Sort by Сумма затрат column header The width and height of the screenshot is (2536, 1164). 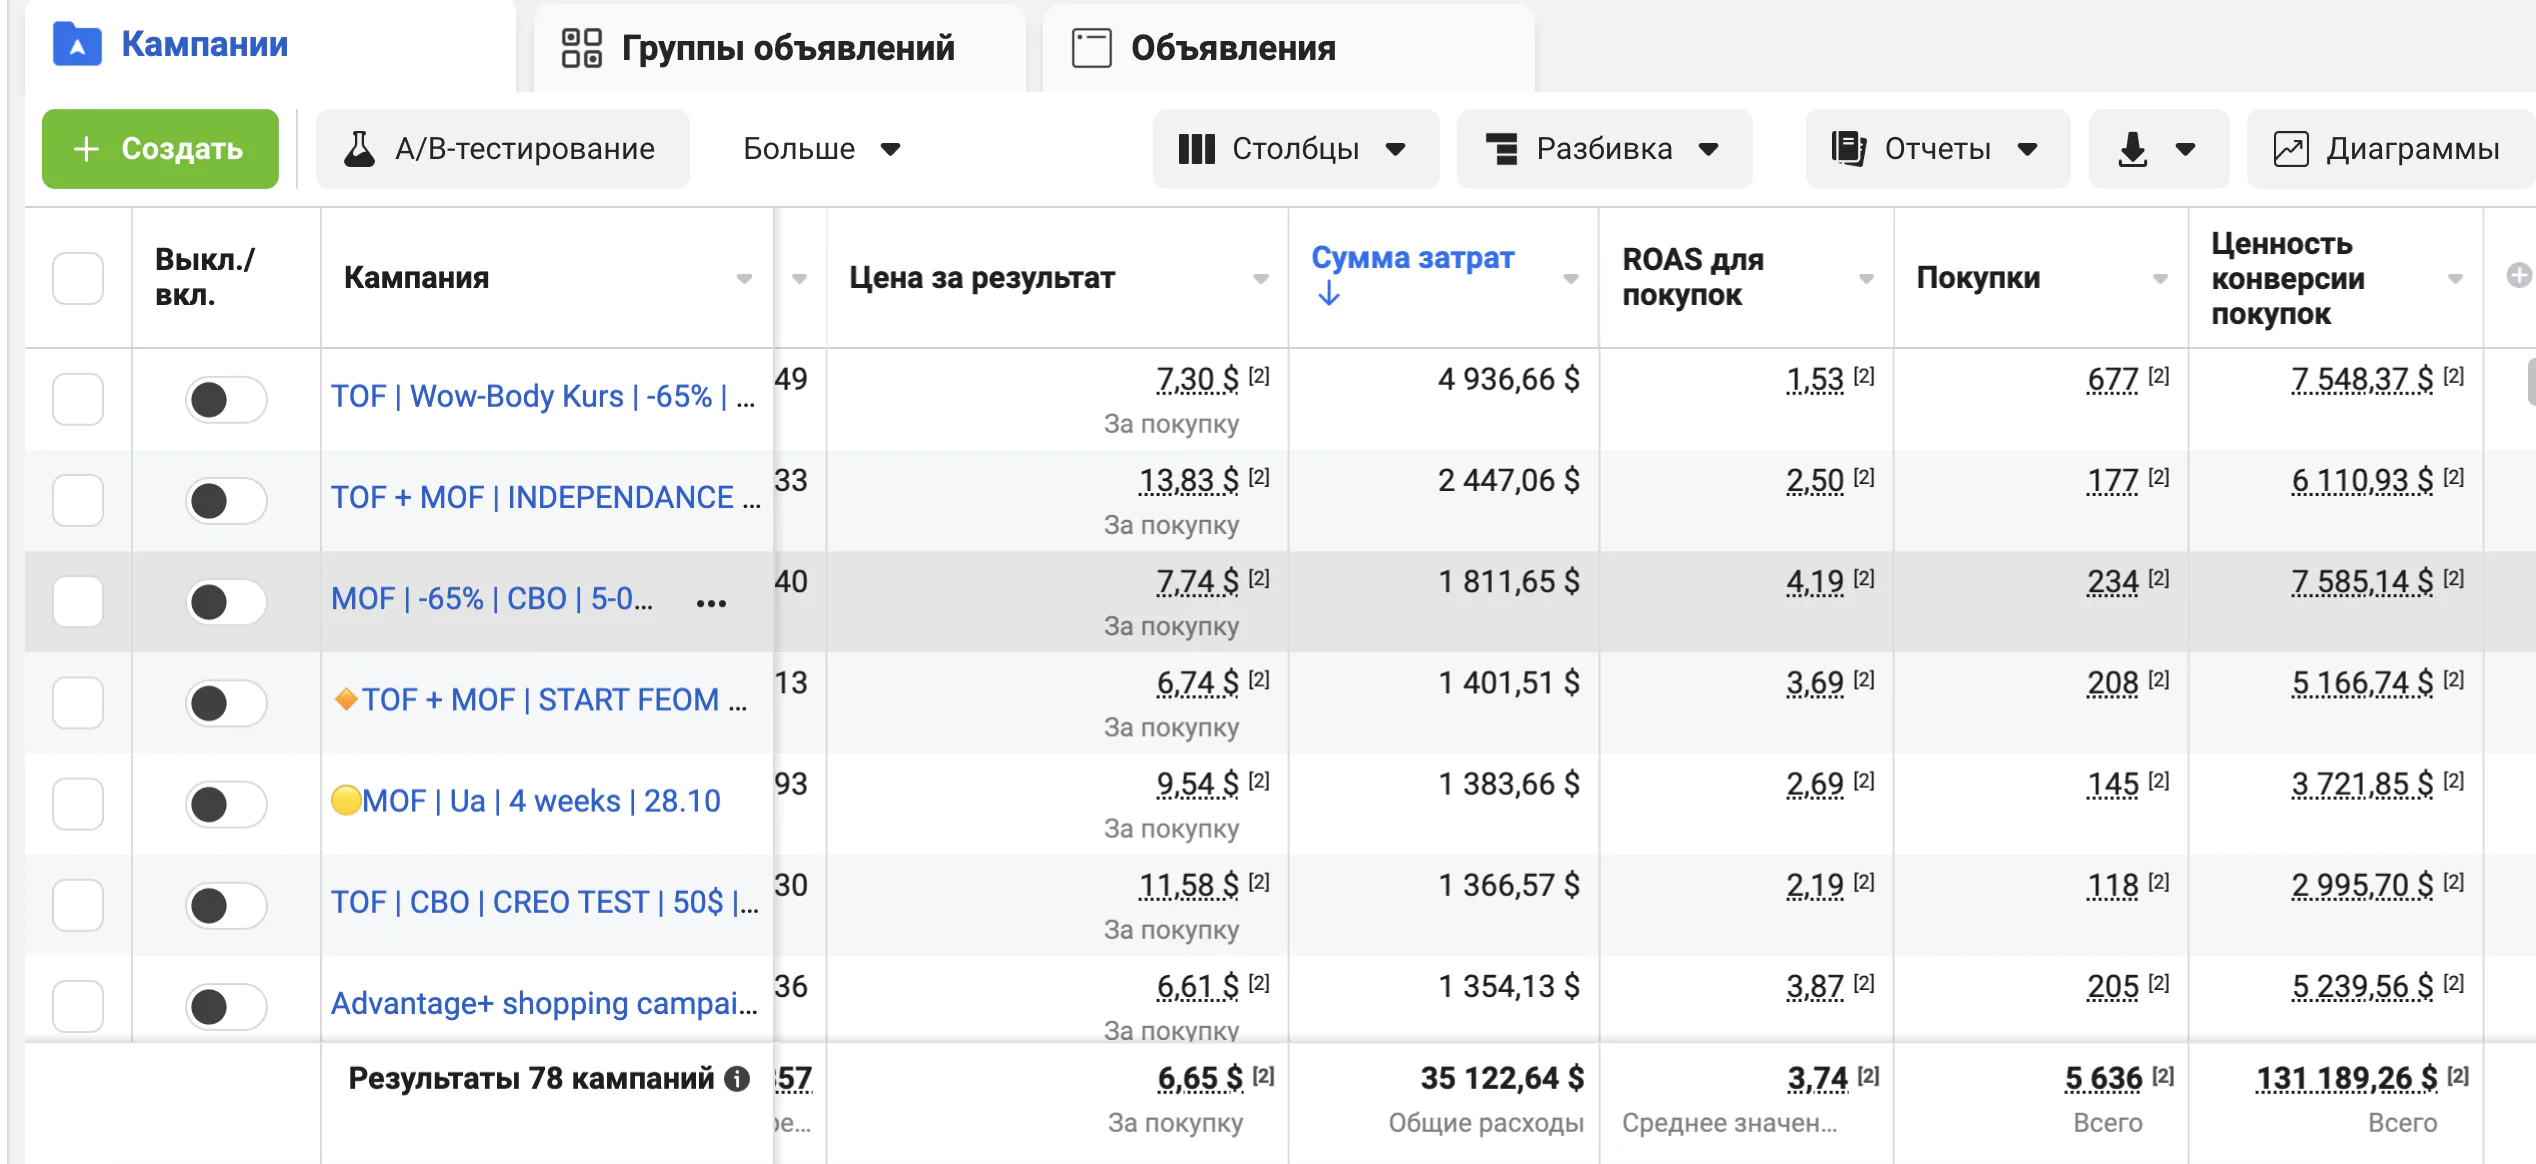tap(1413, 258)
